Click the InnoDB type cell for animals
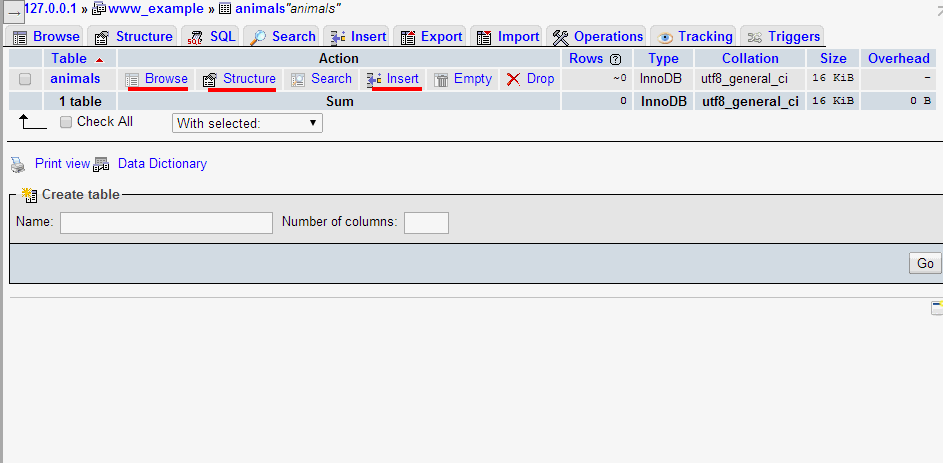943x463 pixels. (660, 79)
